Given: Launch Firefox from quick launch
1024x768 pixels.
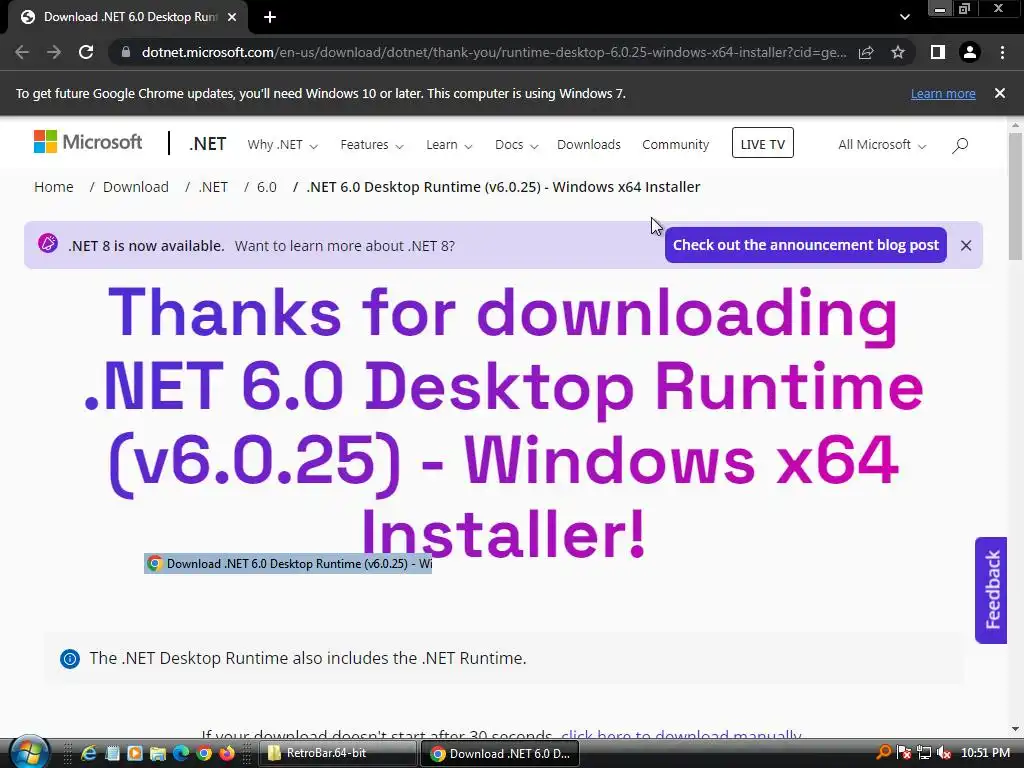Looking at the screenshot, I should [x=227, y=754].
